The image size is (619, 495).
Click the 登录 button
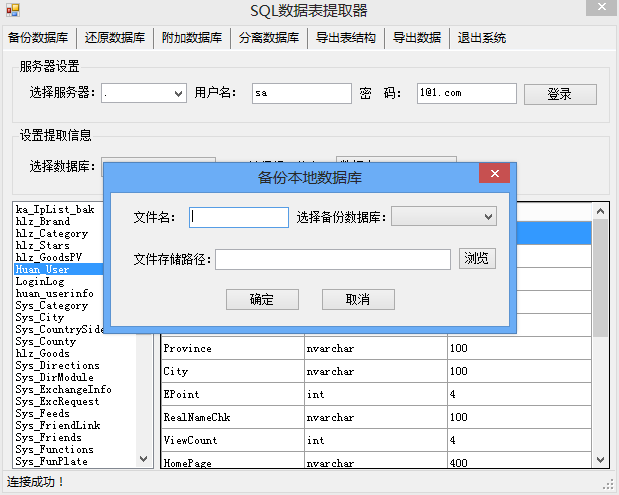[x=560, y=94]
